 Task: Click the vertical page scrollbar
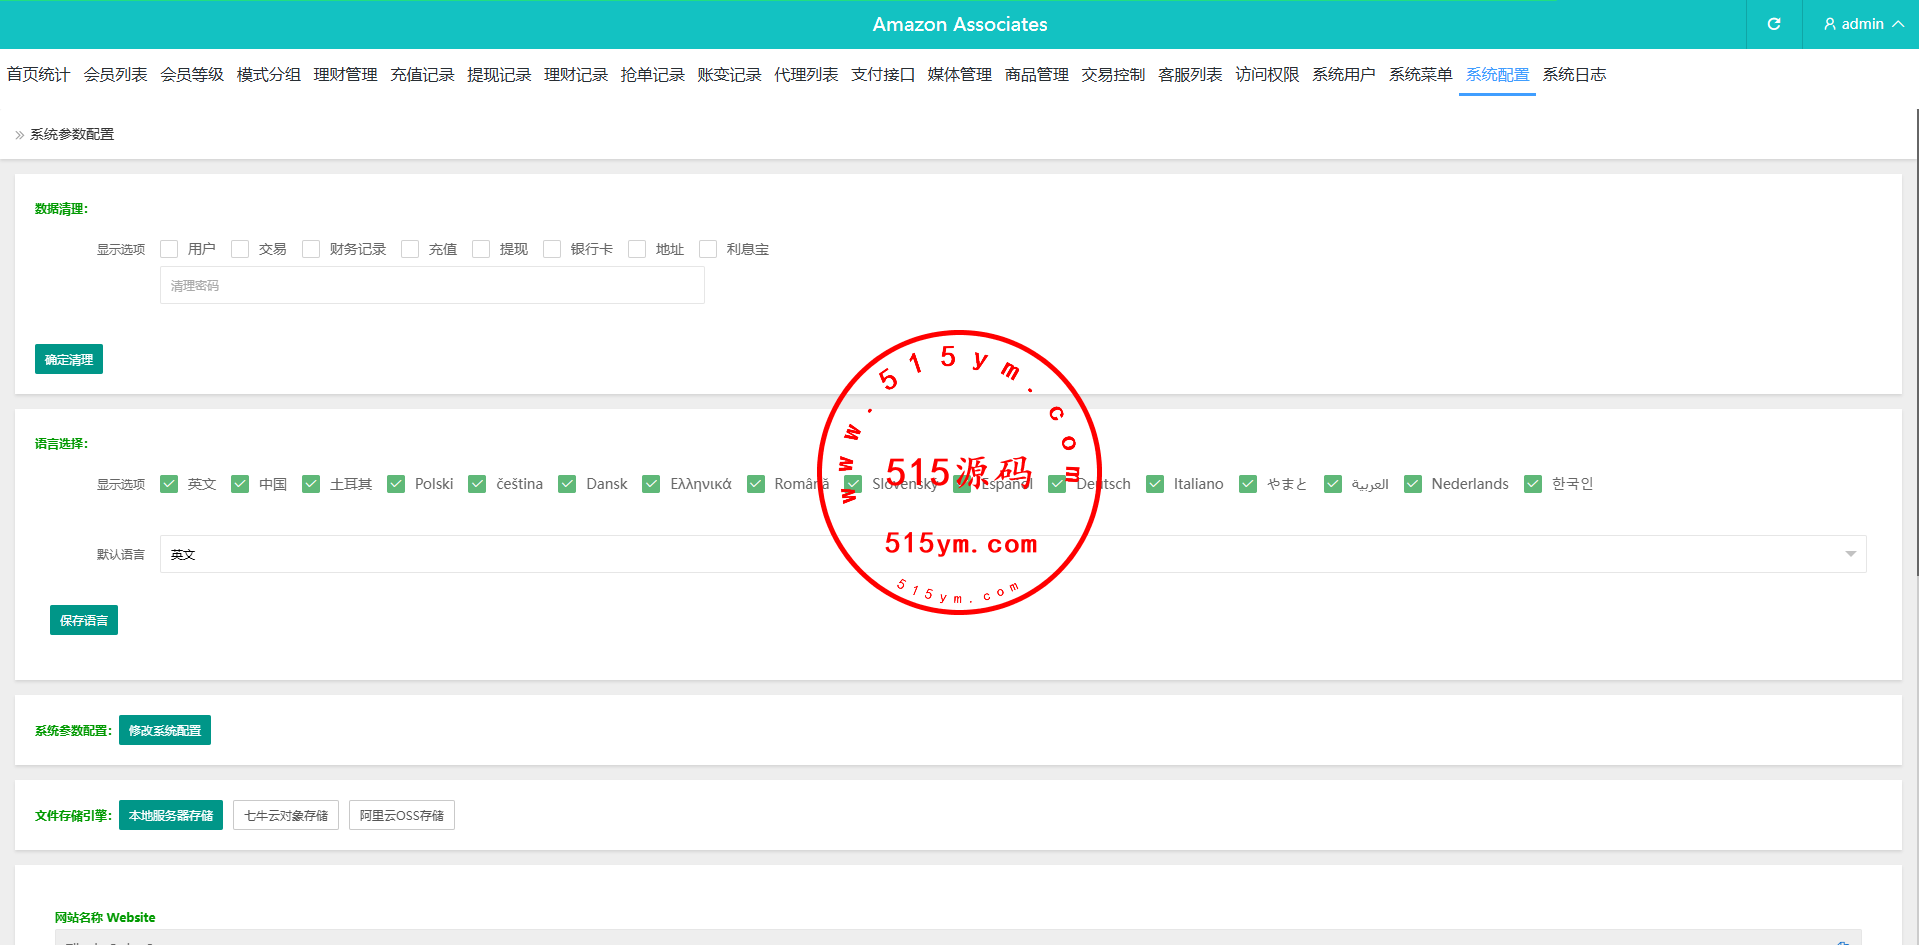[x=1916, y=340]
